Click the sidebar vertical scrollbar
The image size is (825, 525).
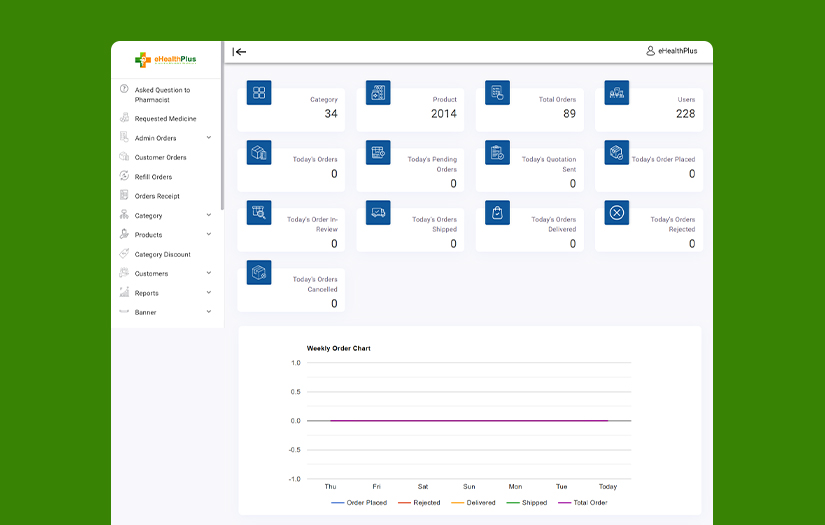[x=223, y=126]
